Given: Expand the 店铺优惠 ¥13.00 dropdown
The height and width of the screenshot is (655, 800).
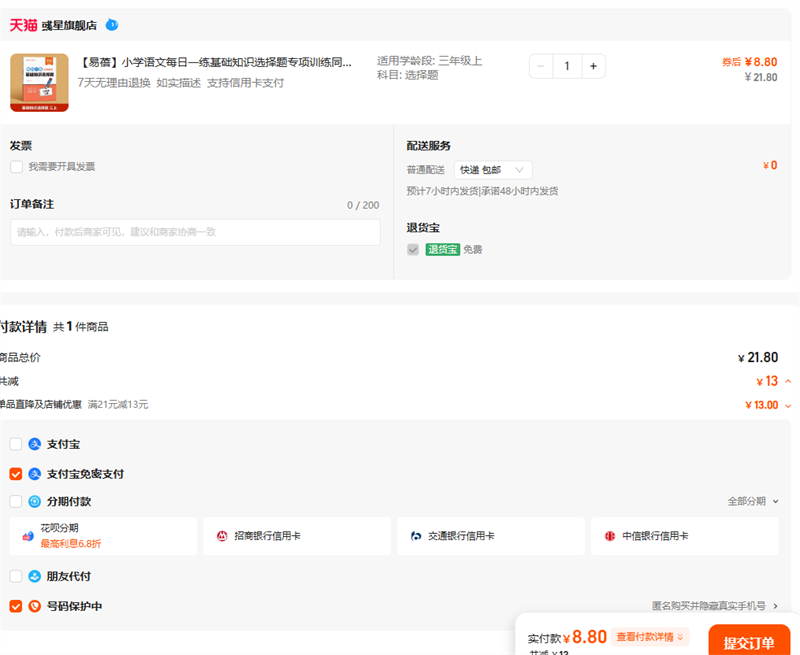Looking at the screenshot, I should pyautogui.click(x=788, y=405).
